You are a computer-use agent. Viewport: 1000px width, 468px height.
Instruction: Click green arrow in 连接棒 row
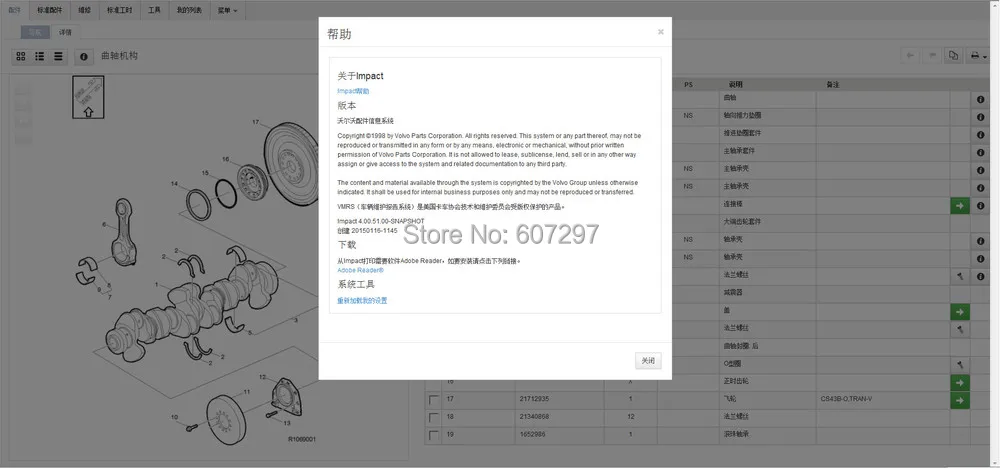tap(959, 205)
